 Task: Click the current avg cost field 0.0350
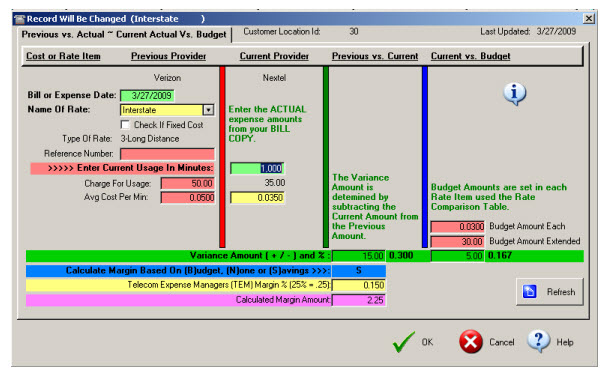[x=257, y=198]
